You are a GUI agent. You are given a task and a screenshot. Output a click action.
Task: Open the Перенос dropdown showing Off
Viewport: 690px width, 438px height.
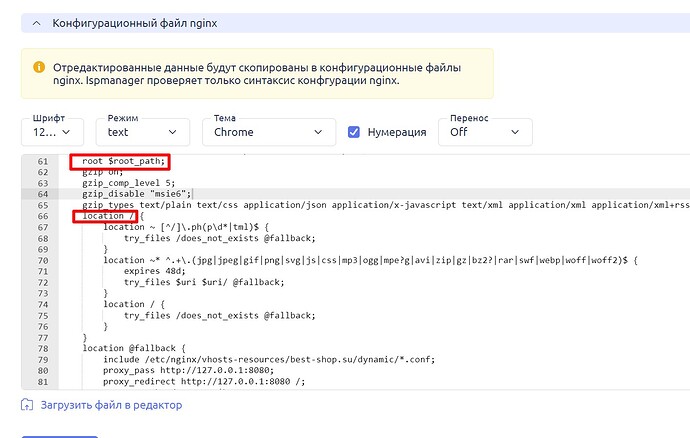[485, 132]
